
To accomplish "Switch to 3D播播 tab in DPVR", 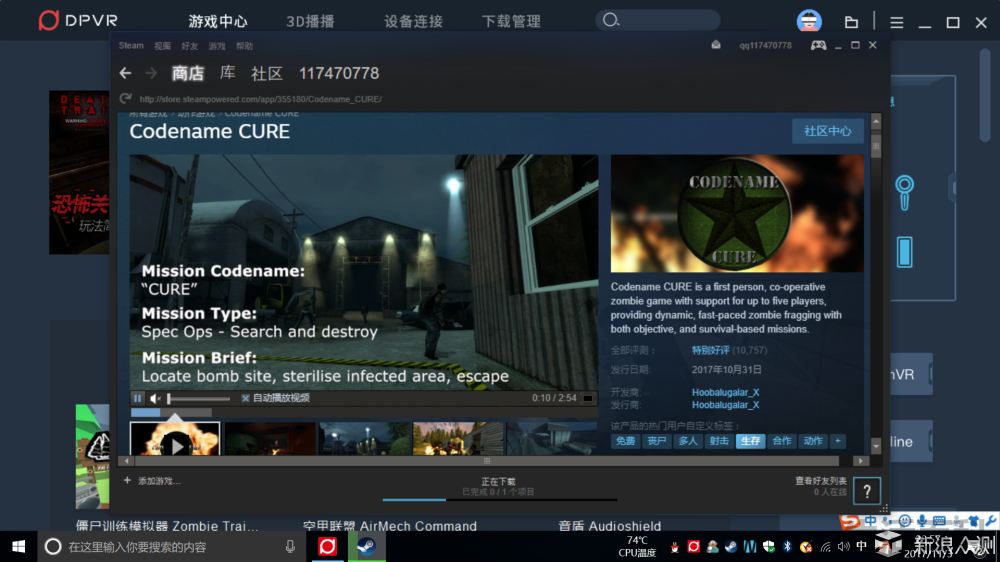I will [310, 21].
